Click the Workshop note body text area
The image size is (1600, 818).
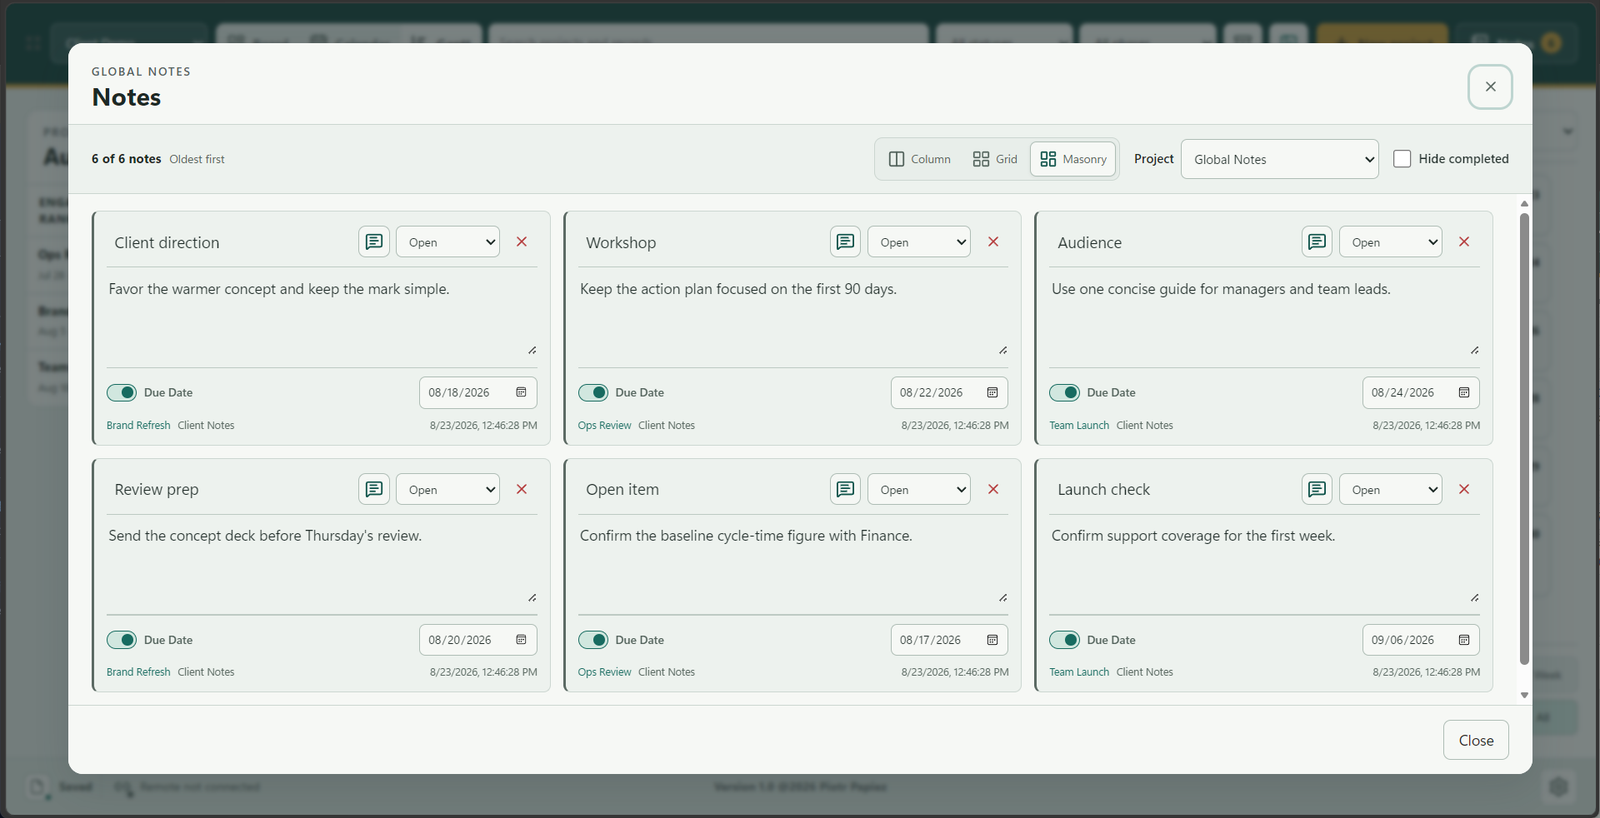(793, 315)
